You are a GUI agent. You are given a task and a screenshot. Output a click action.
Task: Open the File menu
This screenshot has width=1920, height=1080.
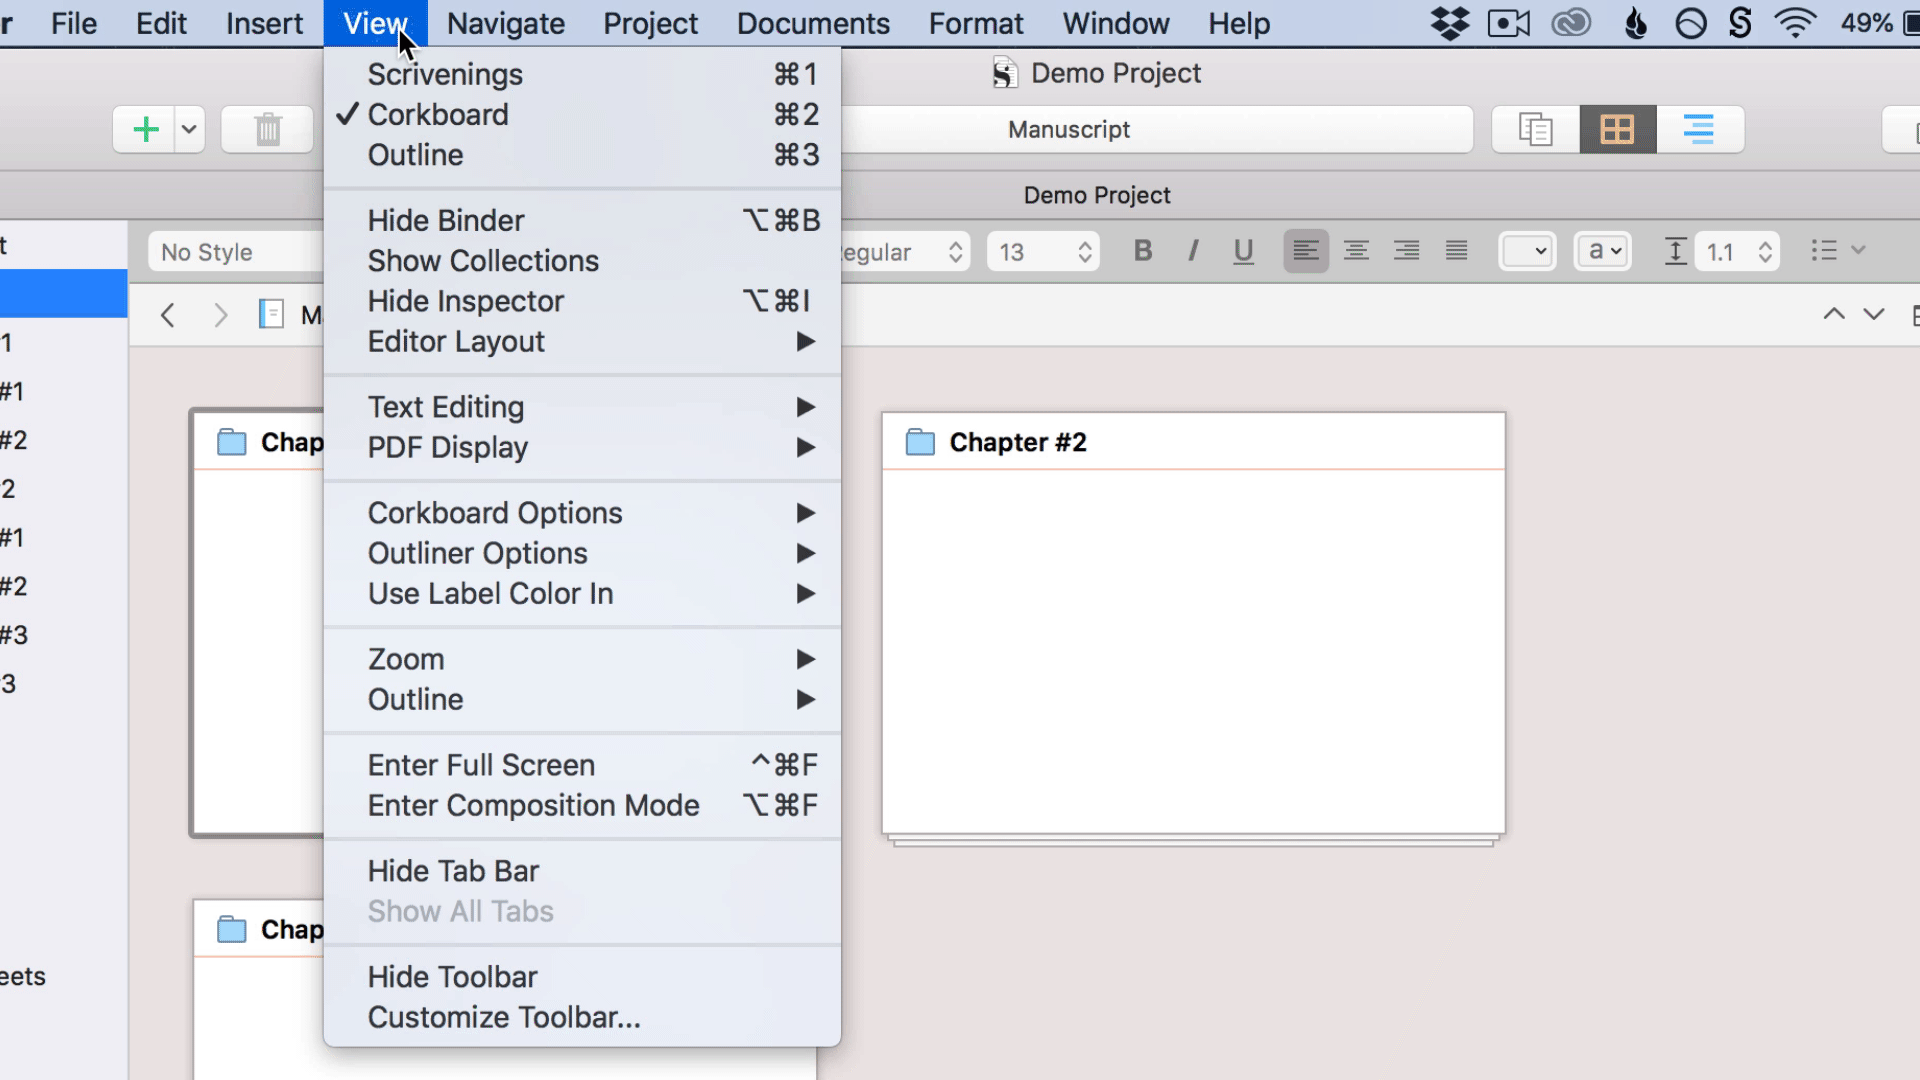(x=74, y=23)
